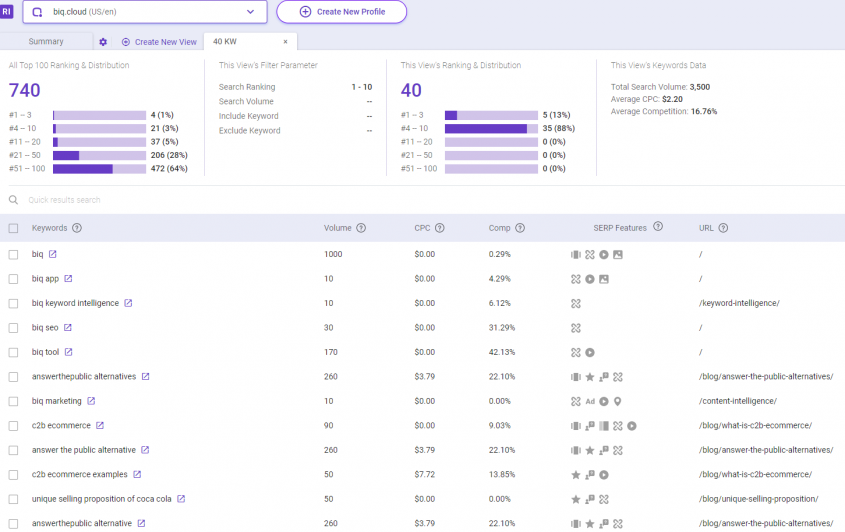Screen dimensions: 845x532
Task: Click the Ad SERP feature icon in 'biq marketing' row
Action: [x=590, y=402]
